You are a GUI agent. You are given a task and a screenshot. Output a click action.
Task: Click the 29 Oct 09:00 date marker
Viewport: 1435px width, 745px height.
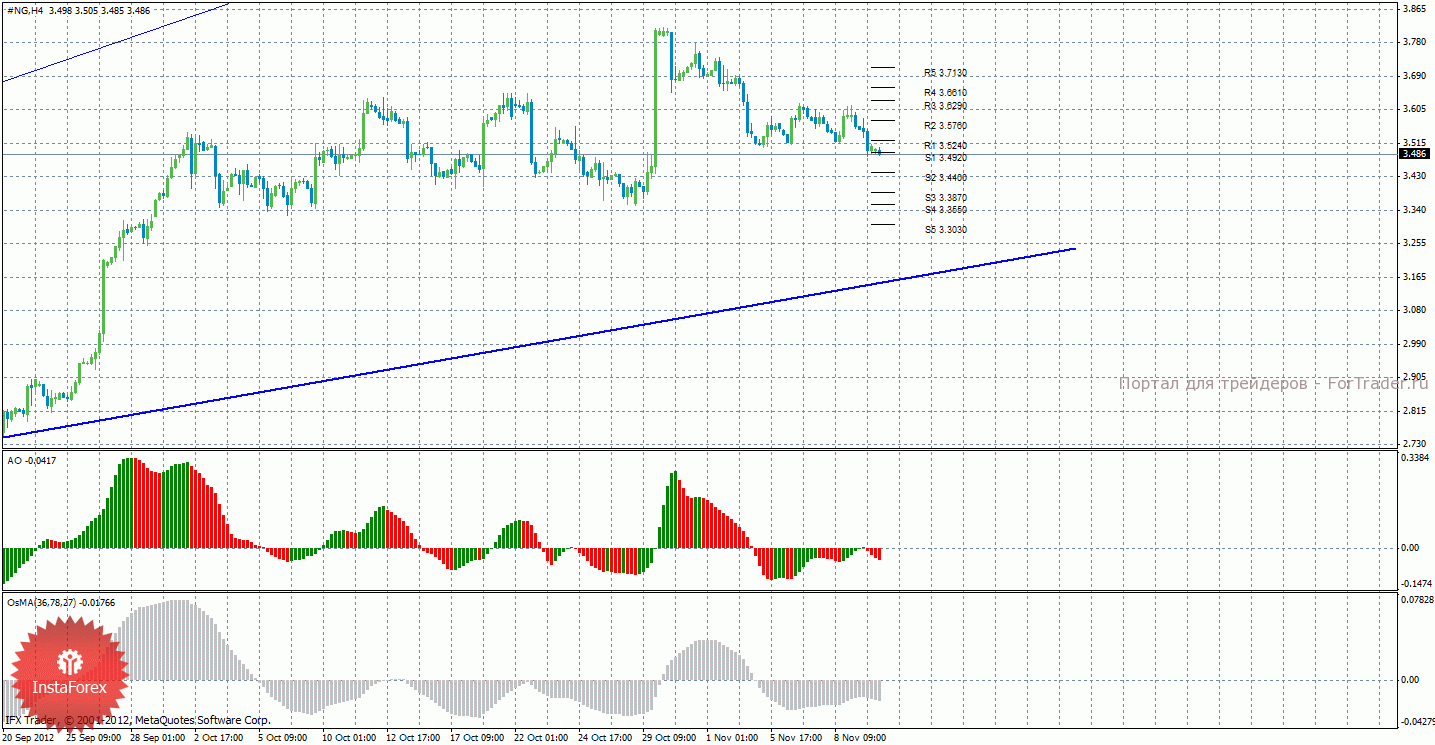tap(669, 738)
